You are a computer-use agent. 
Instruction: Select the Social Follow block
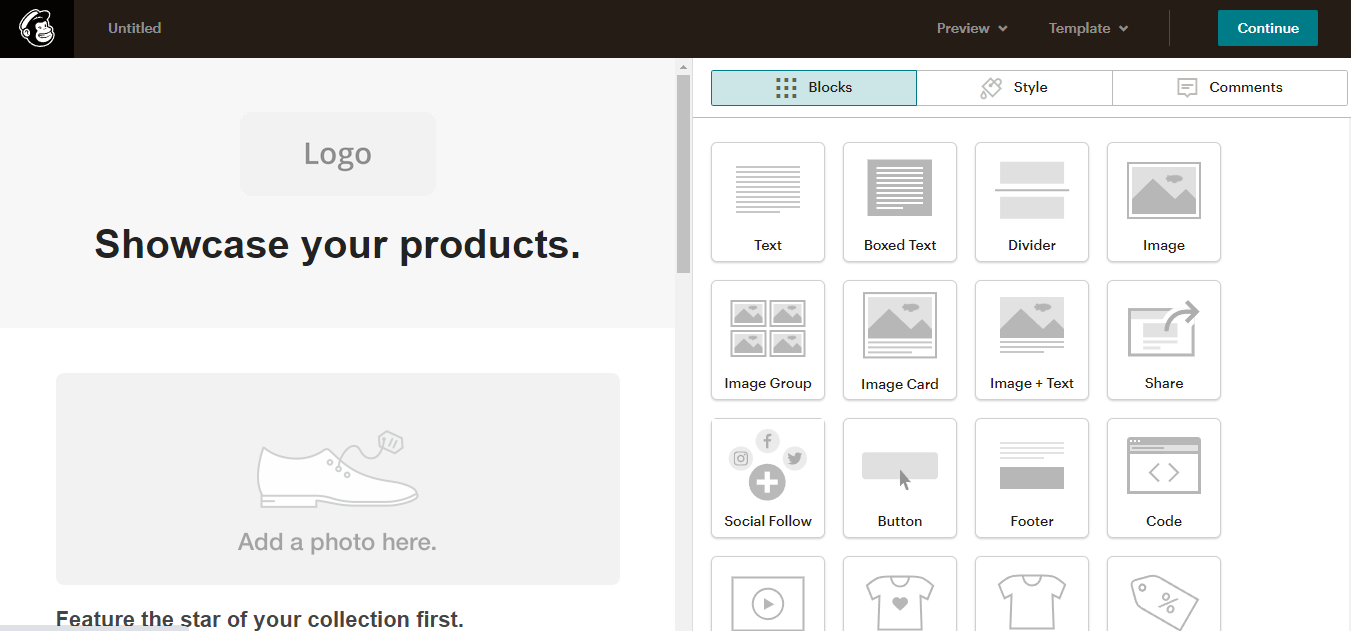click(768, 477)
